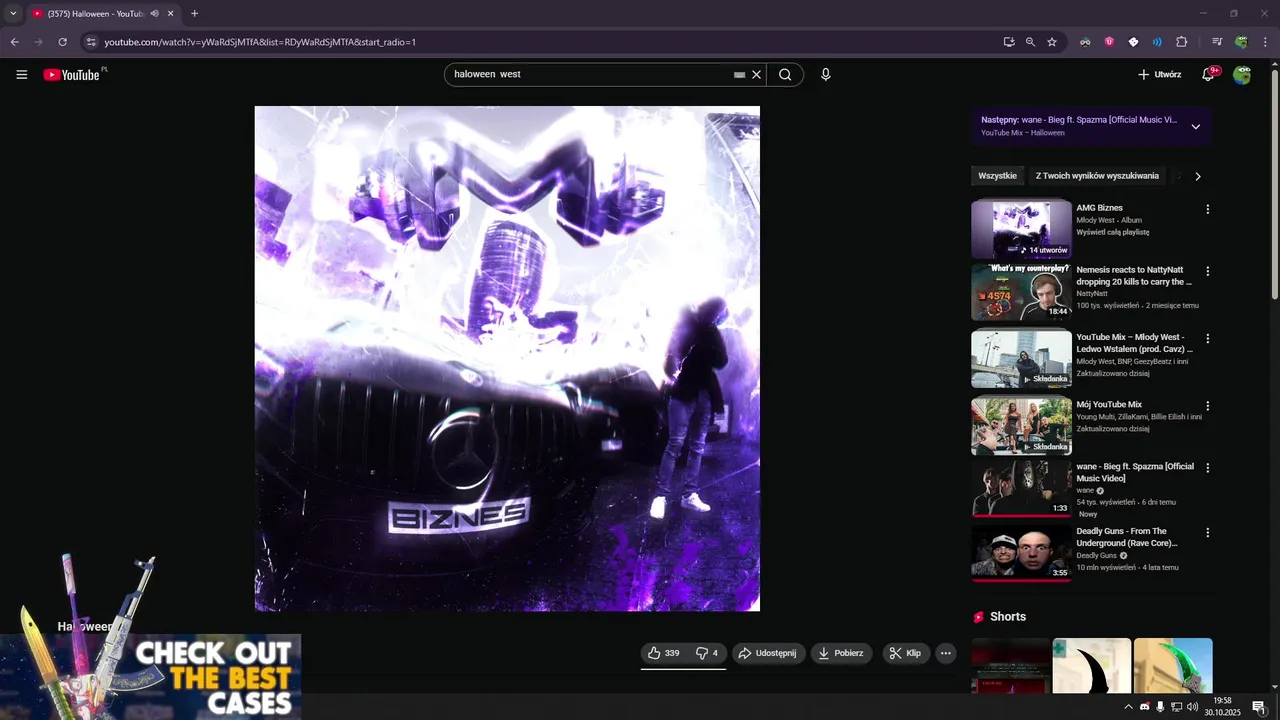Open the tab search dropdown arrow

coord(13,14)
